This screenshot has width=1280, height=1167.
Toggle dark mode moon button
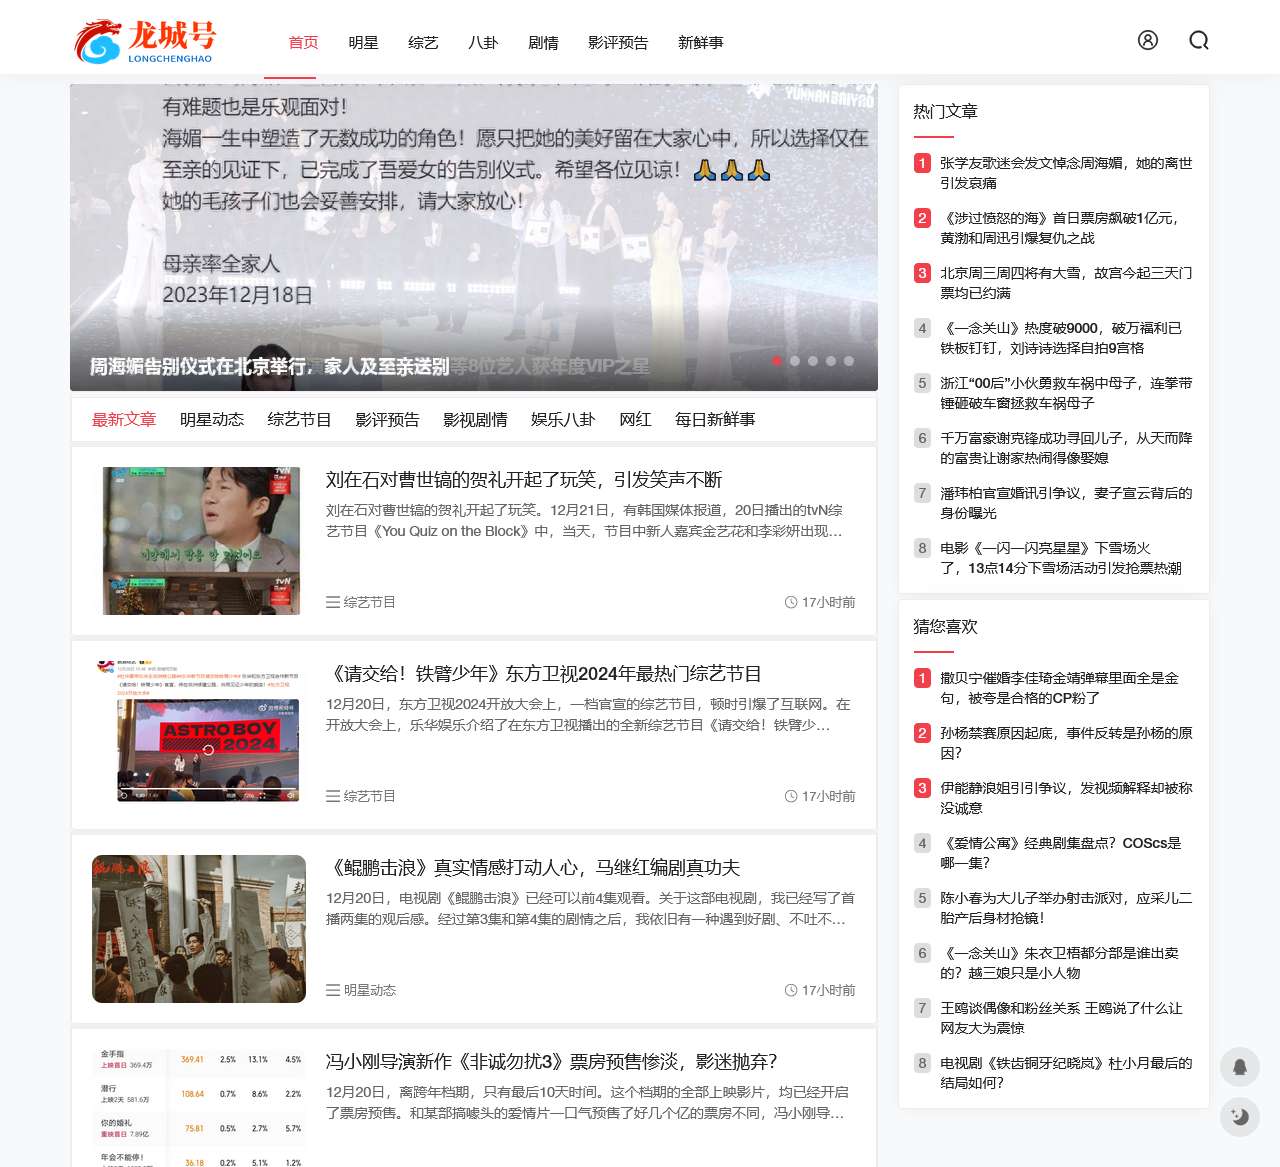(x=1240, y=1117)
